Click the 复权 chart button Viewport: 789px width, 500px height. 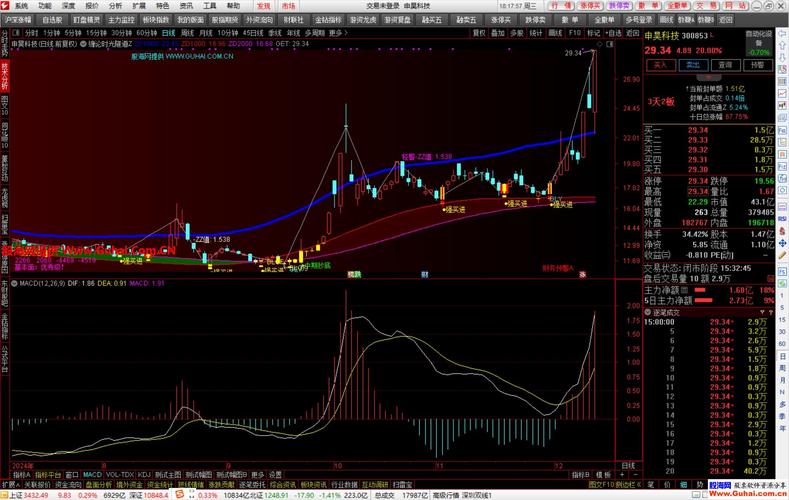479,33
